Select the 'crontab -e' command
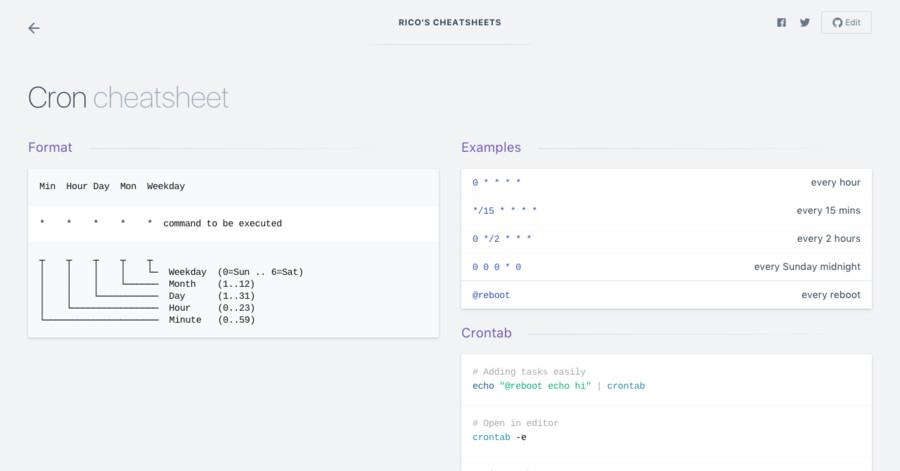900x471 pixels. 499,437
